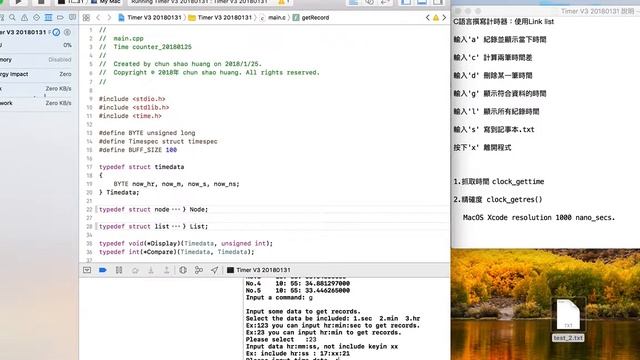Click clock_gettime line in the notes window
Viewport: 640px width, 360px height.
[498, 182]
